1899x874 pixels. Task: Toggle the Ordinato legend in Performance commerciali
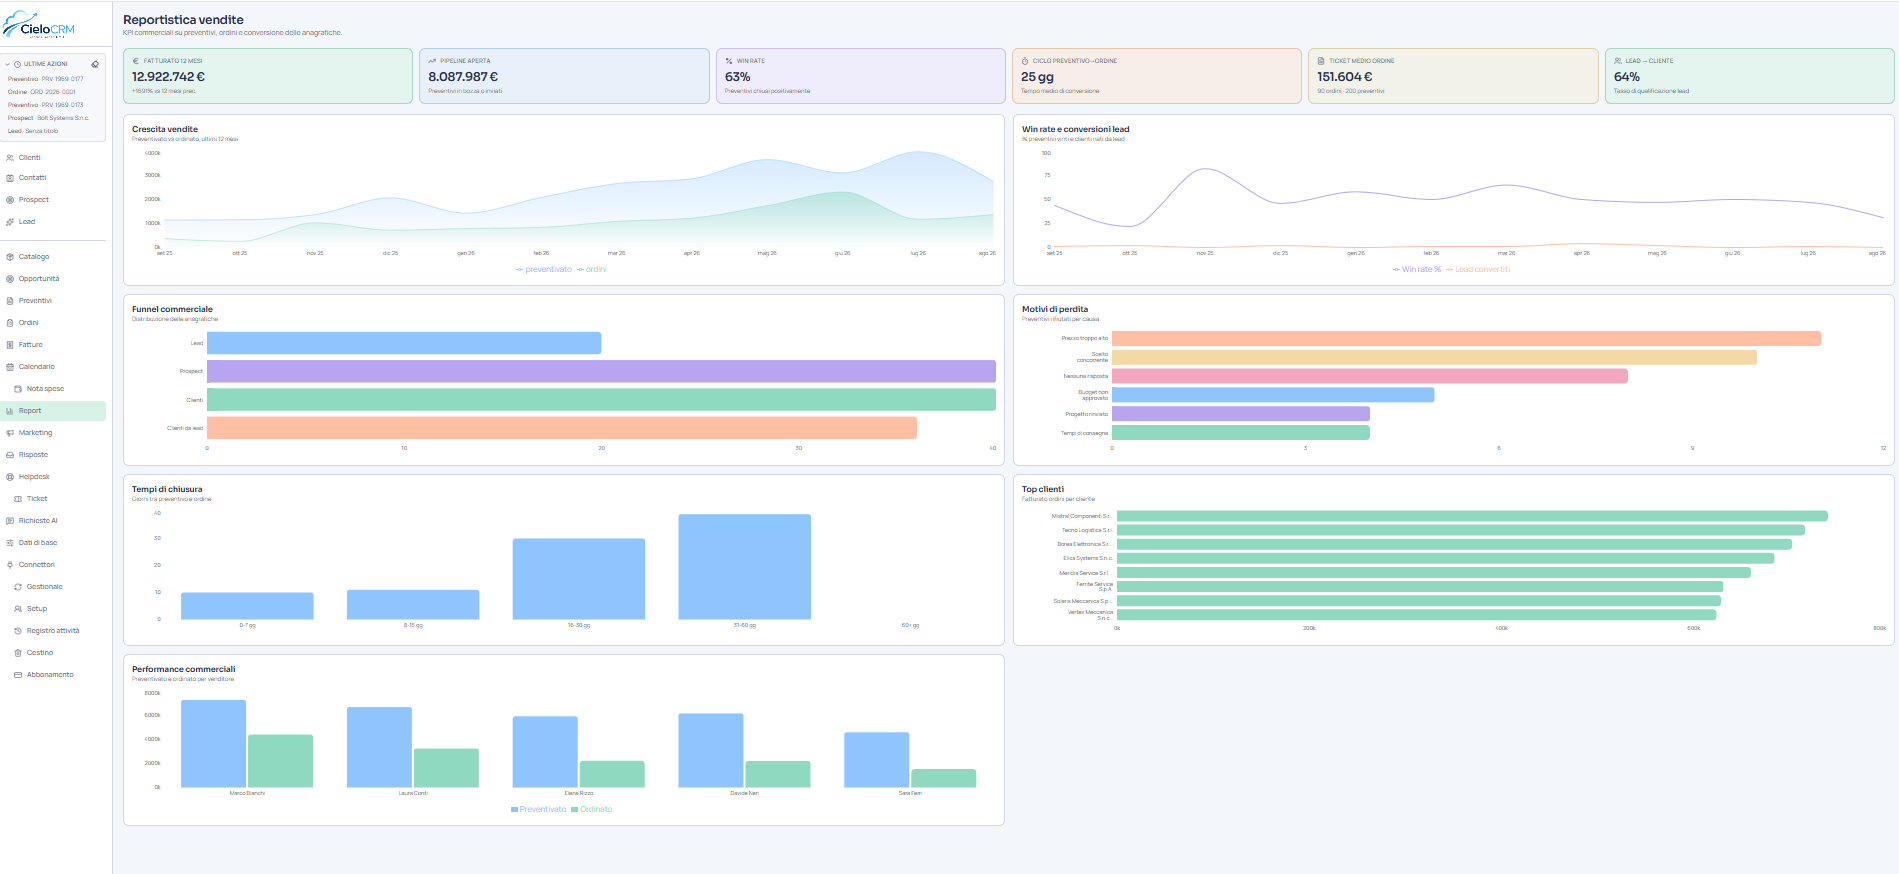592,809
